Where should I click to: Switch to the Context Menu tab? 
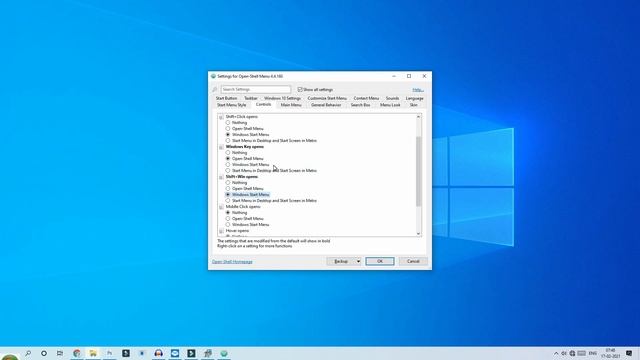pyautogui.click(x=366, y=98)
